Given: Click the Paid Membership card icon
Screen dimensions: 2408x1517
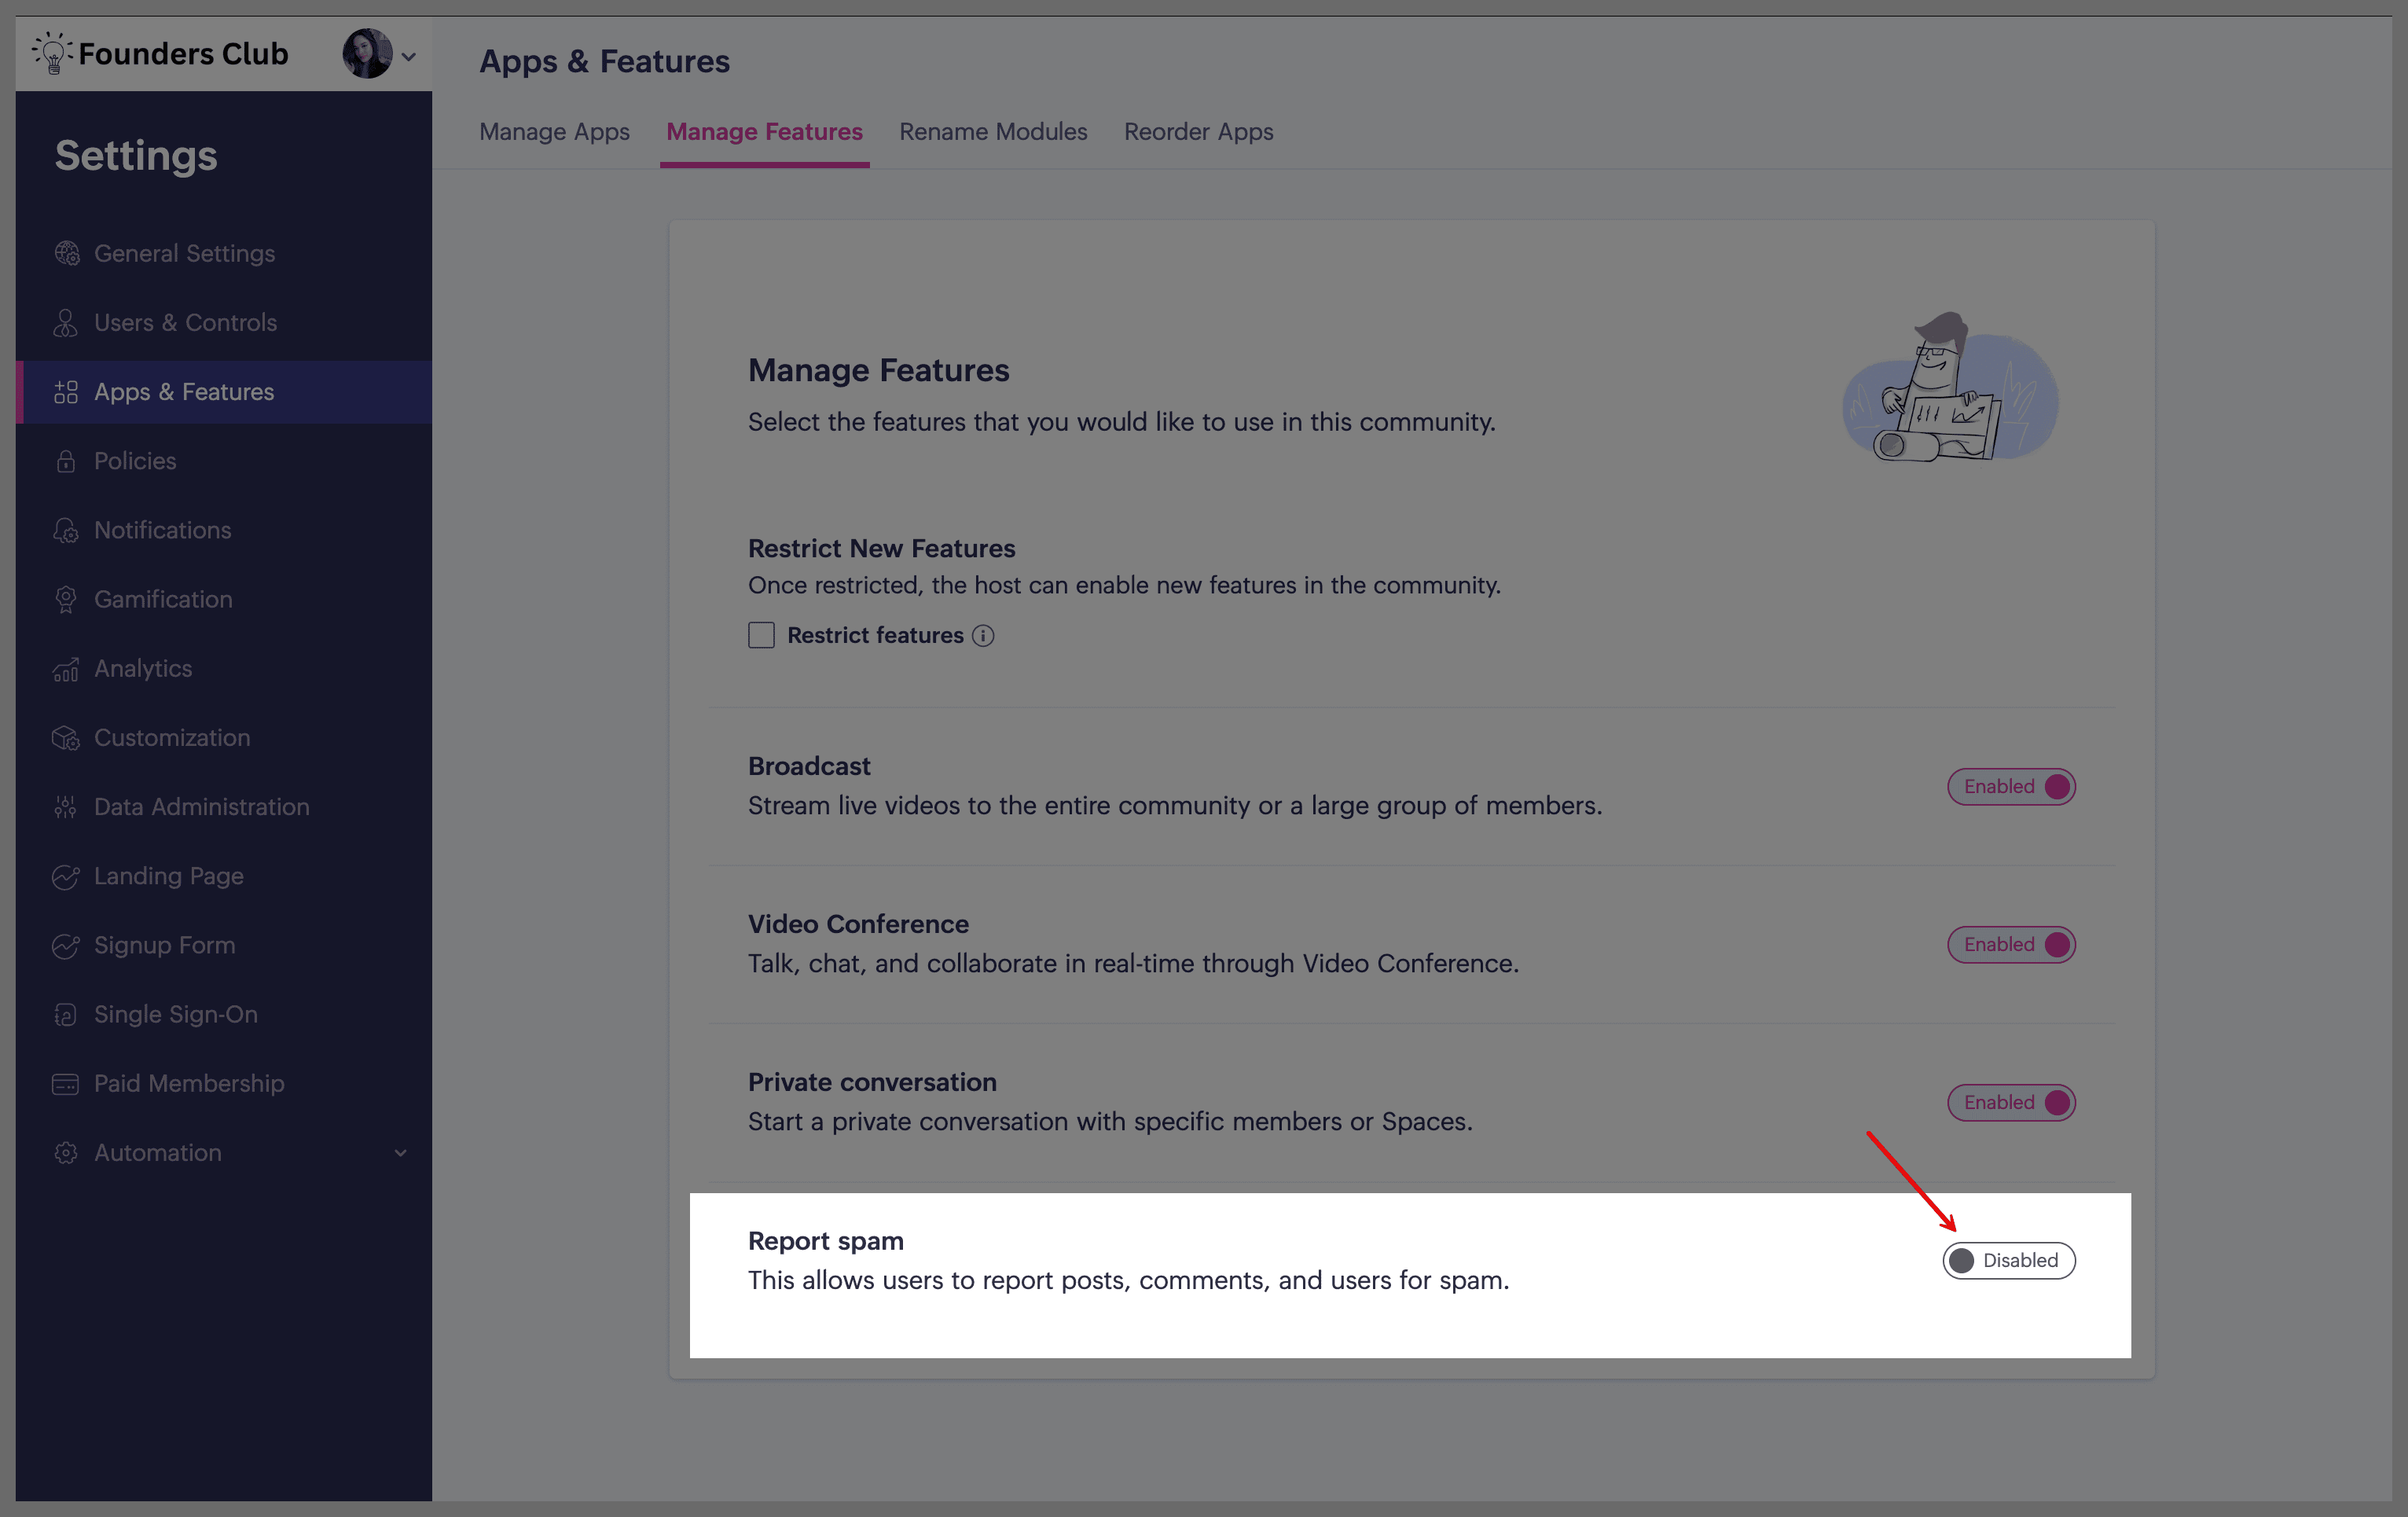Looking at the screenshot, I should (x=66, y=1084).
